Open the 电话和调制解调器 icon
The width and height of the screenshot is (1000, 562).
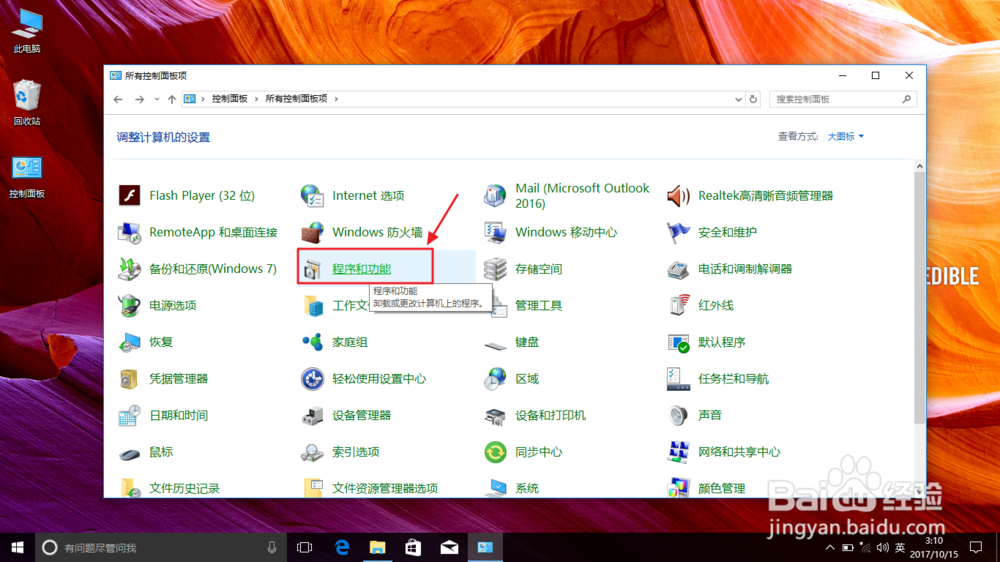pyautogui.click(x=678, y=269)
